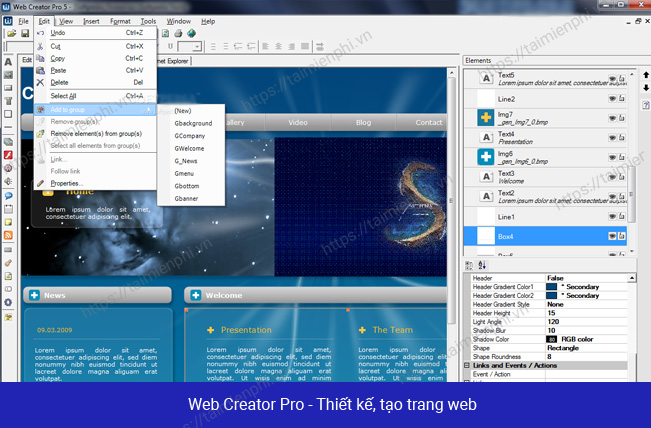
Task: Click the Light Angle value 120
Action: point(553,322)
